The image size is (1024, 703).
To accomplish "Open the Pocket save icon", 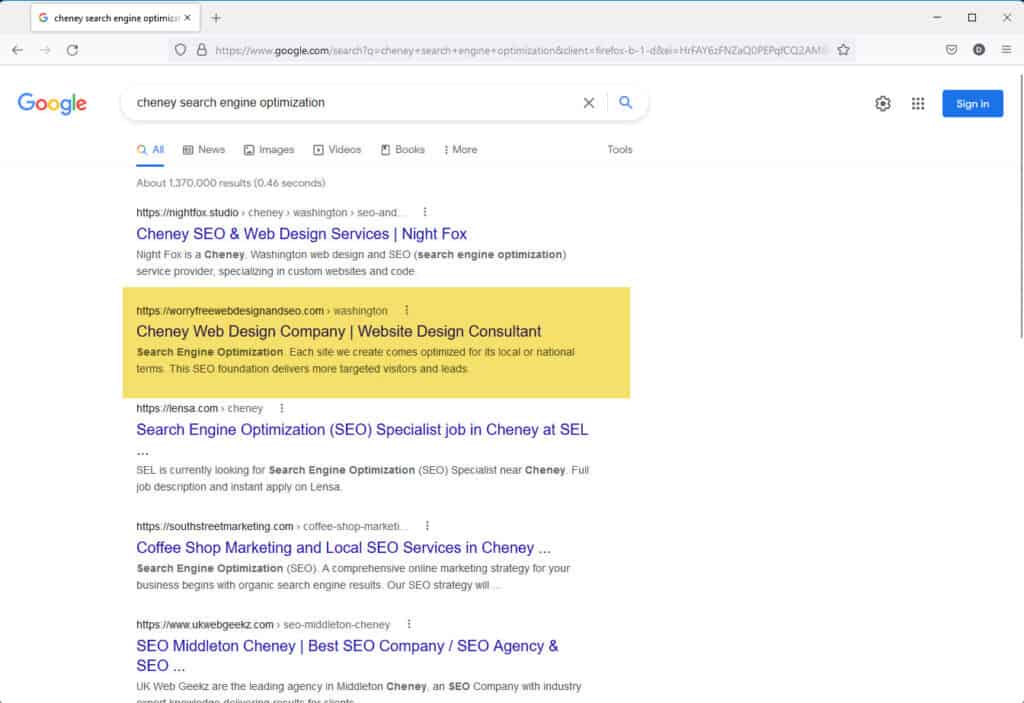I will (x=952, y=50).
